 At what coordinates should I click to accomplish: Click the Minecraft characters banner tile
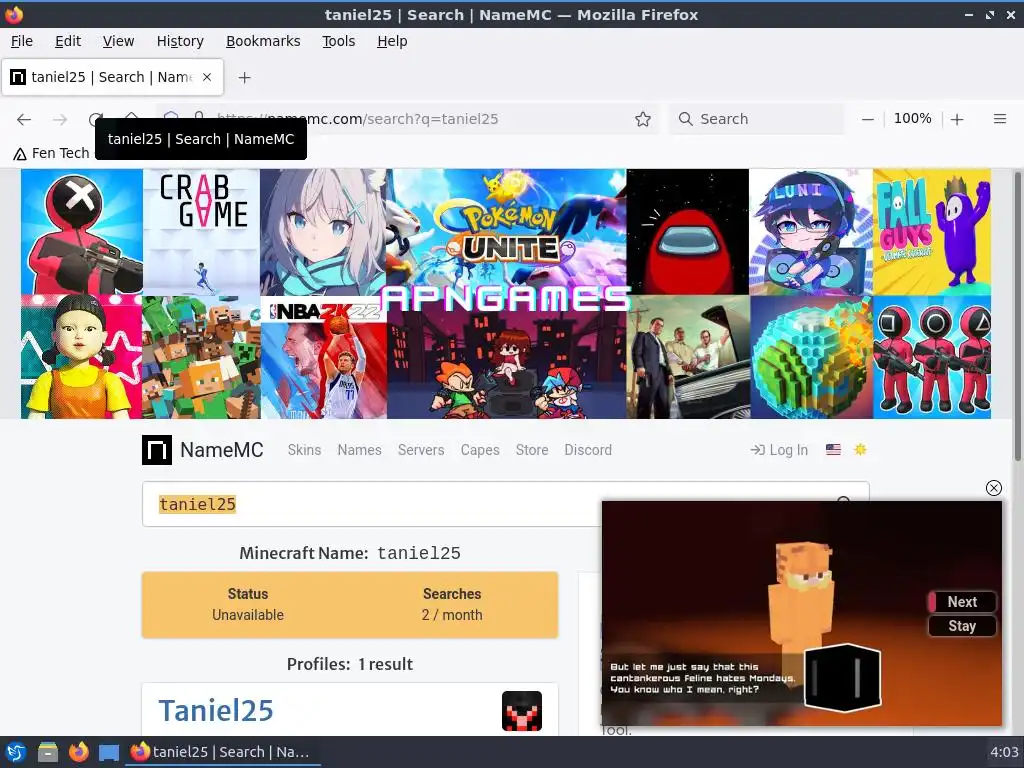[201, 357]
